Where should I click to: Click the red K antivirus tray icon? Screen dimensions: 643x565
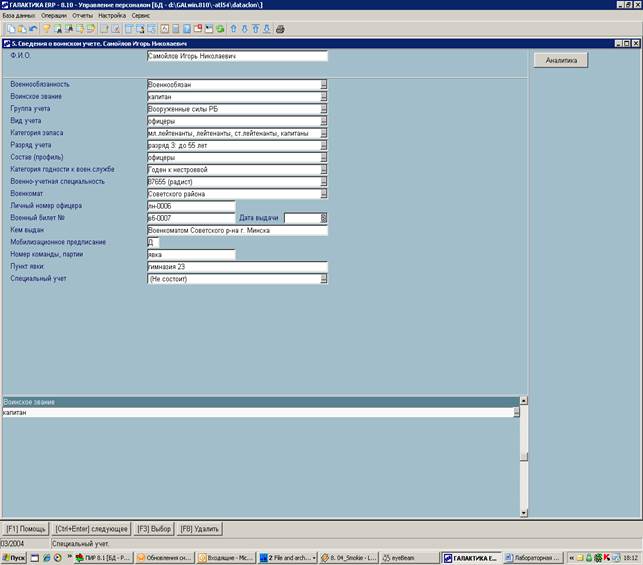point(605,557)
